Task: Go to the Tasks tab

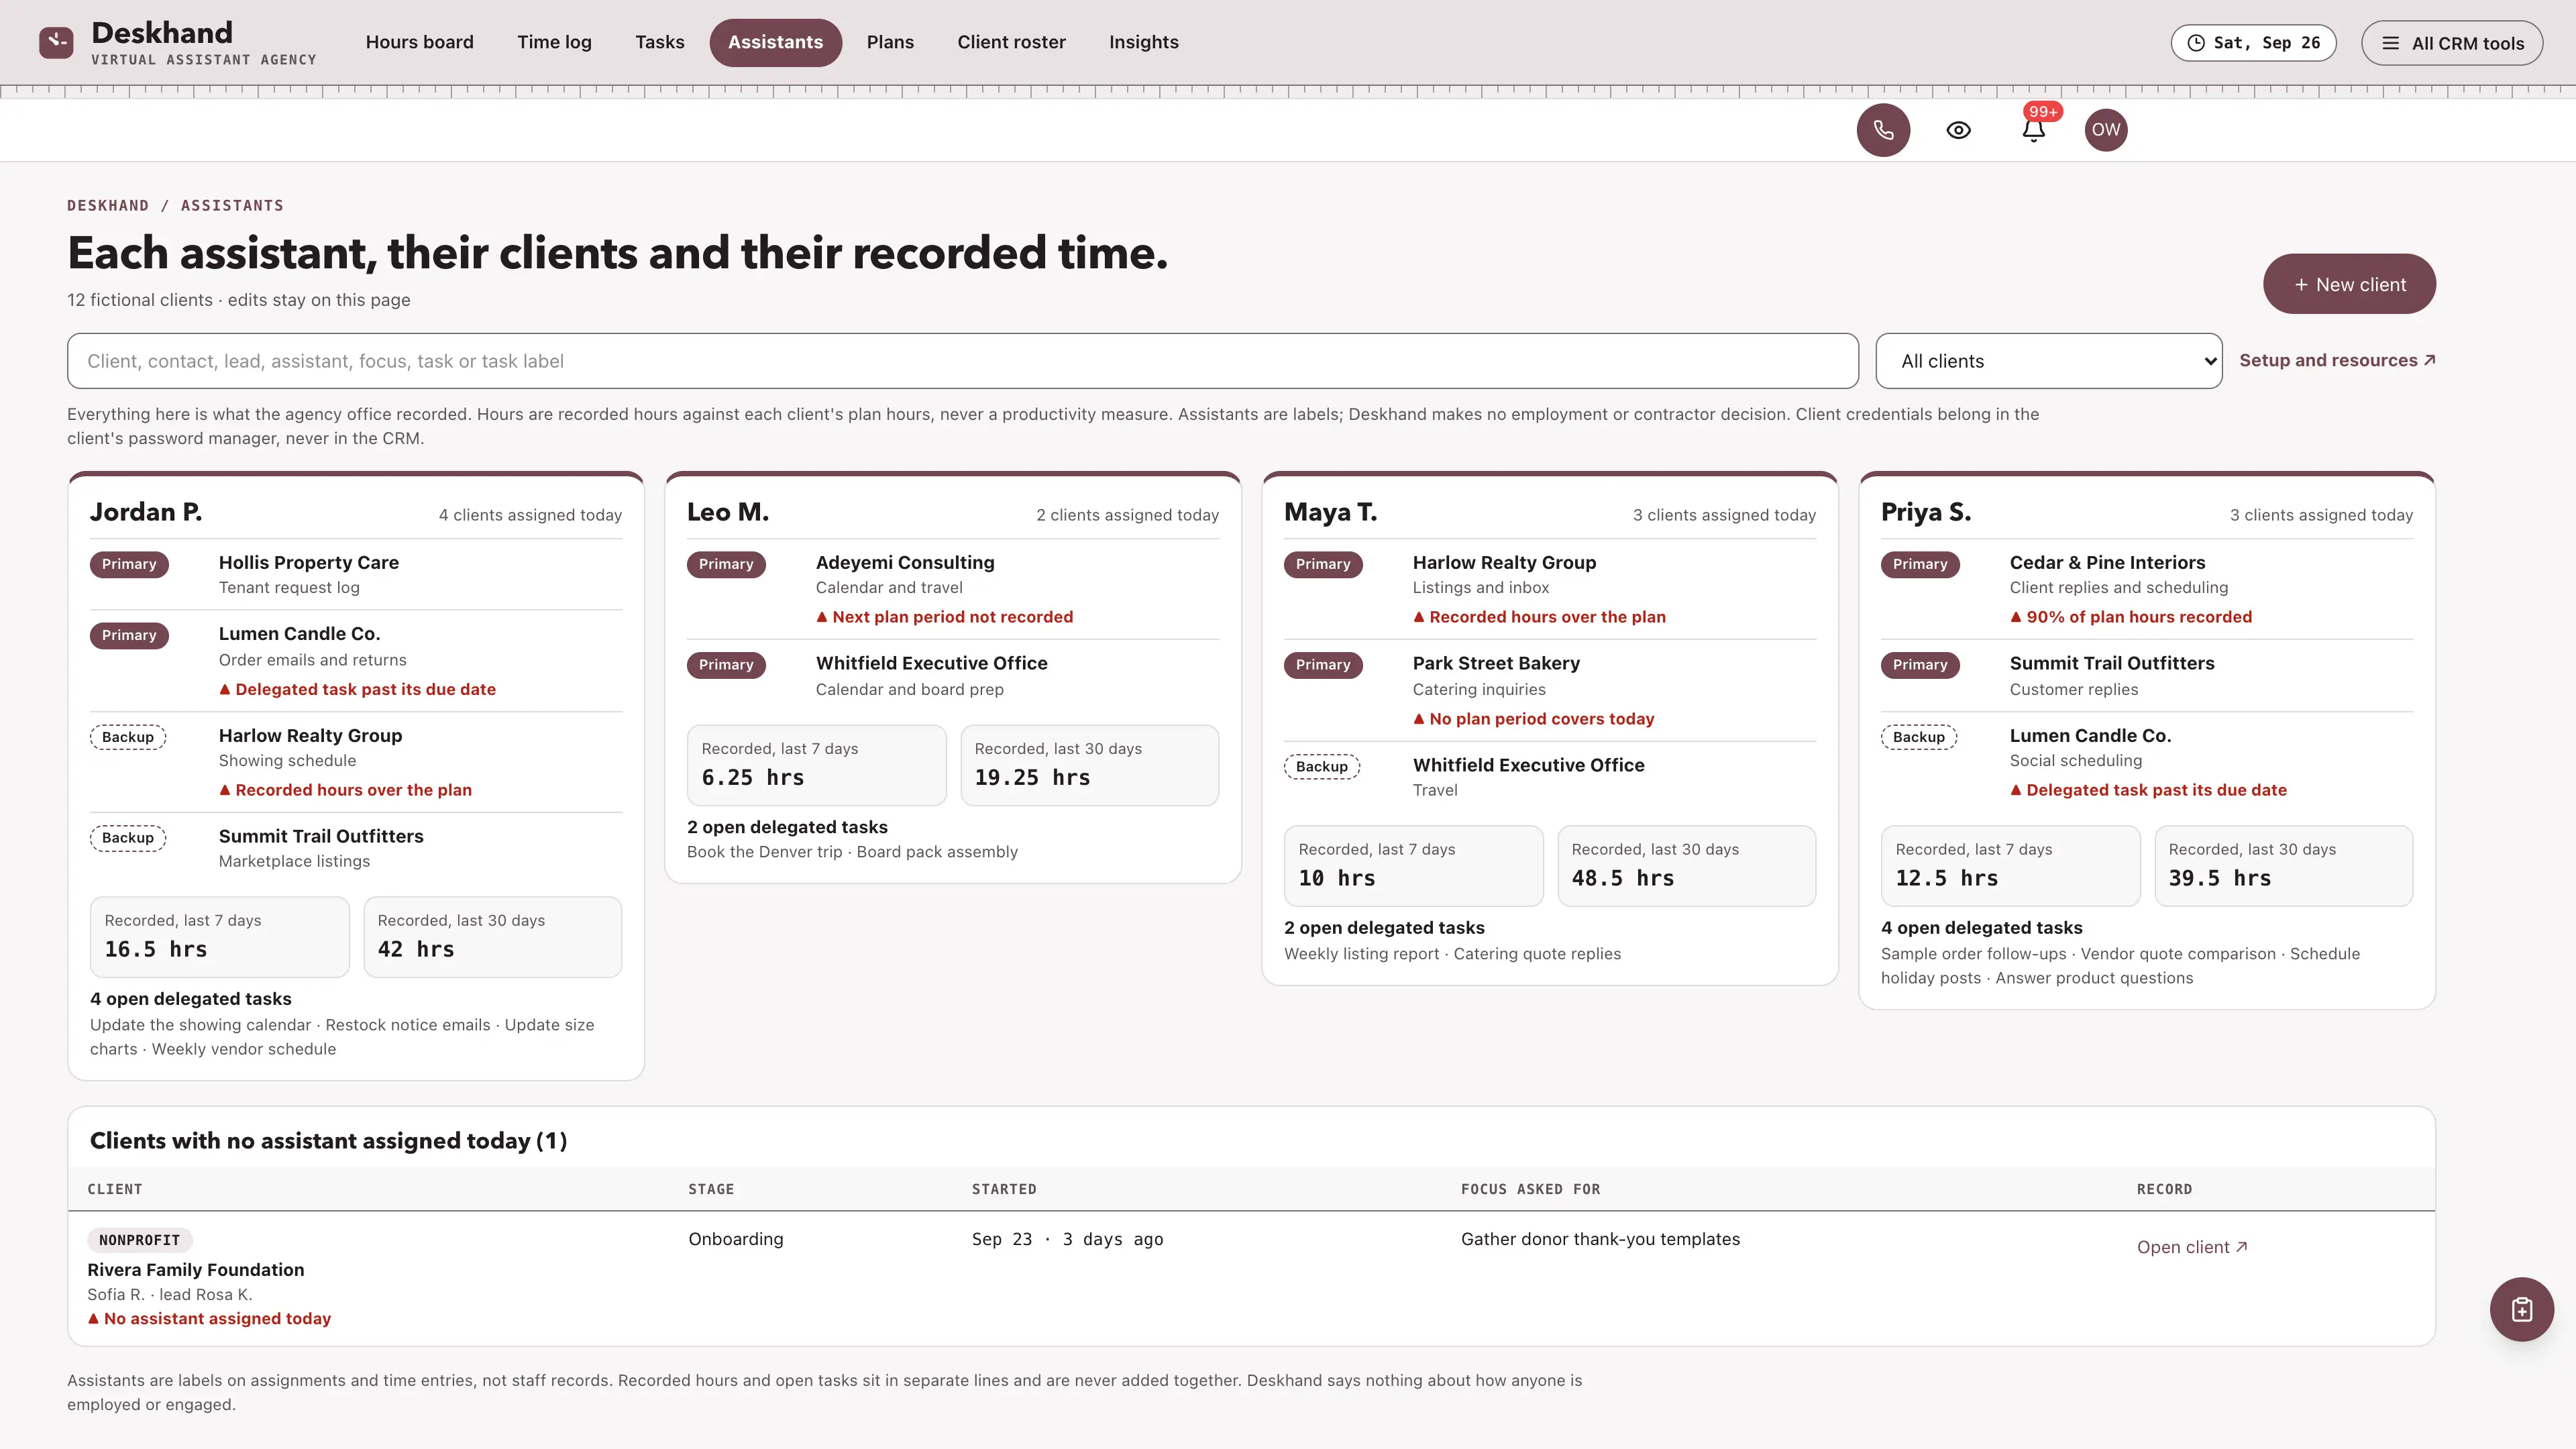Action: point(659,42)
